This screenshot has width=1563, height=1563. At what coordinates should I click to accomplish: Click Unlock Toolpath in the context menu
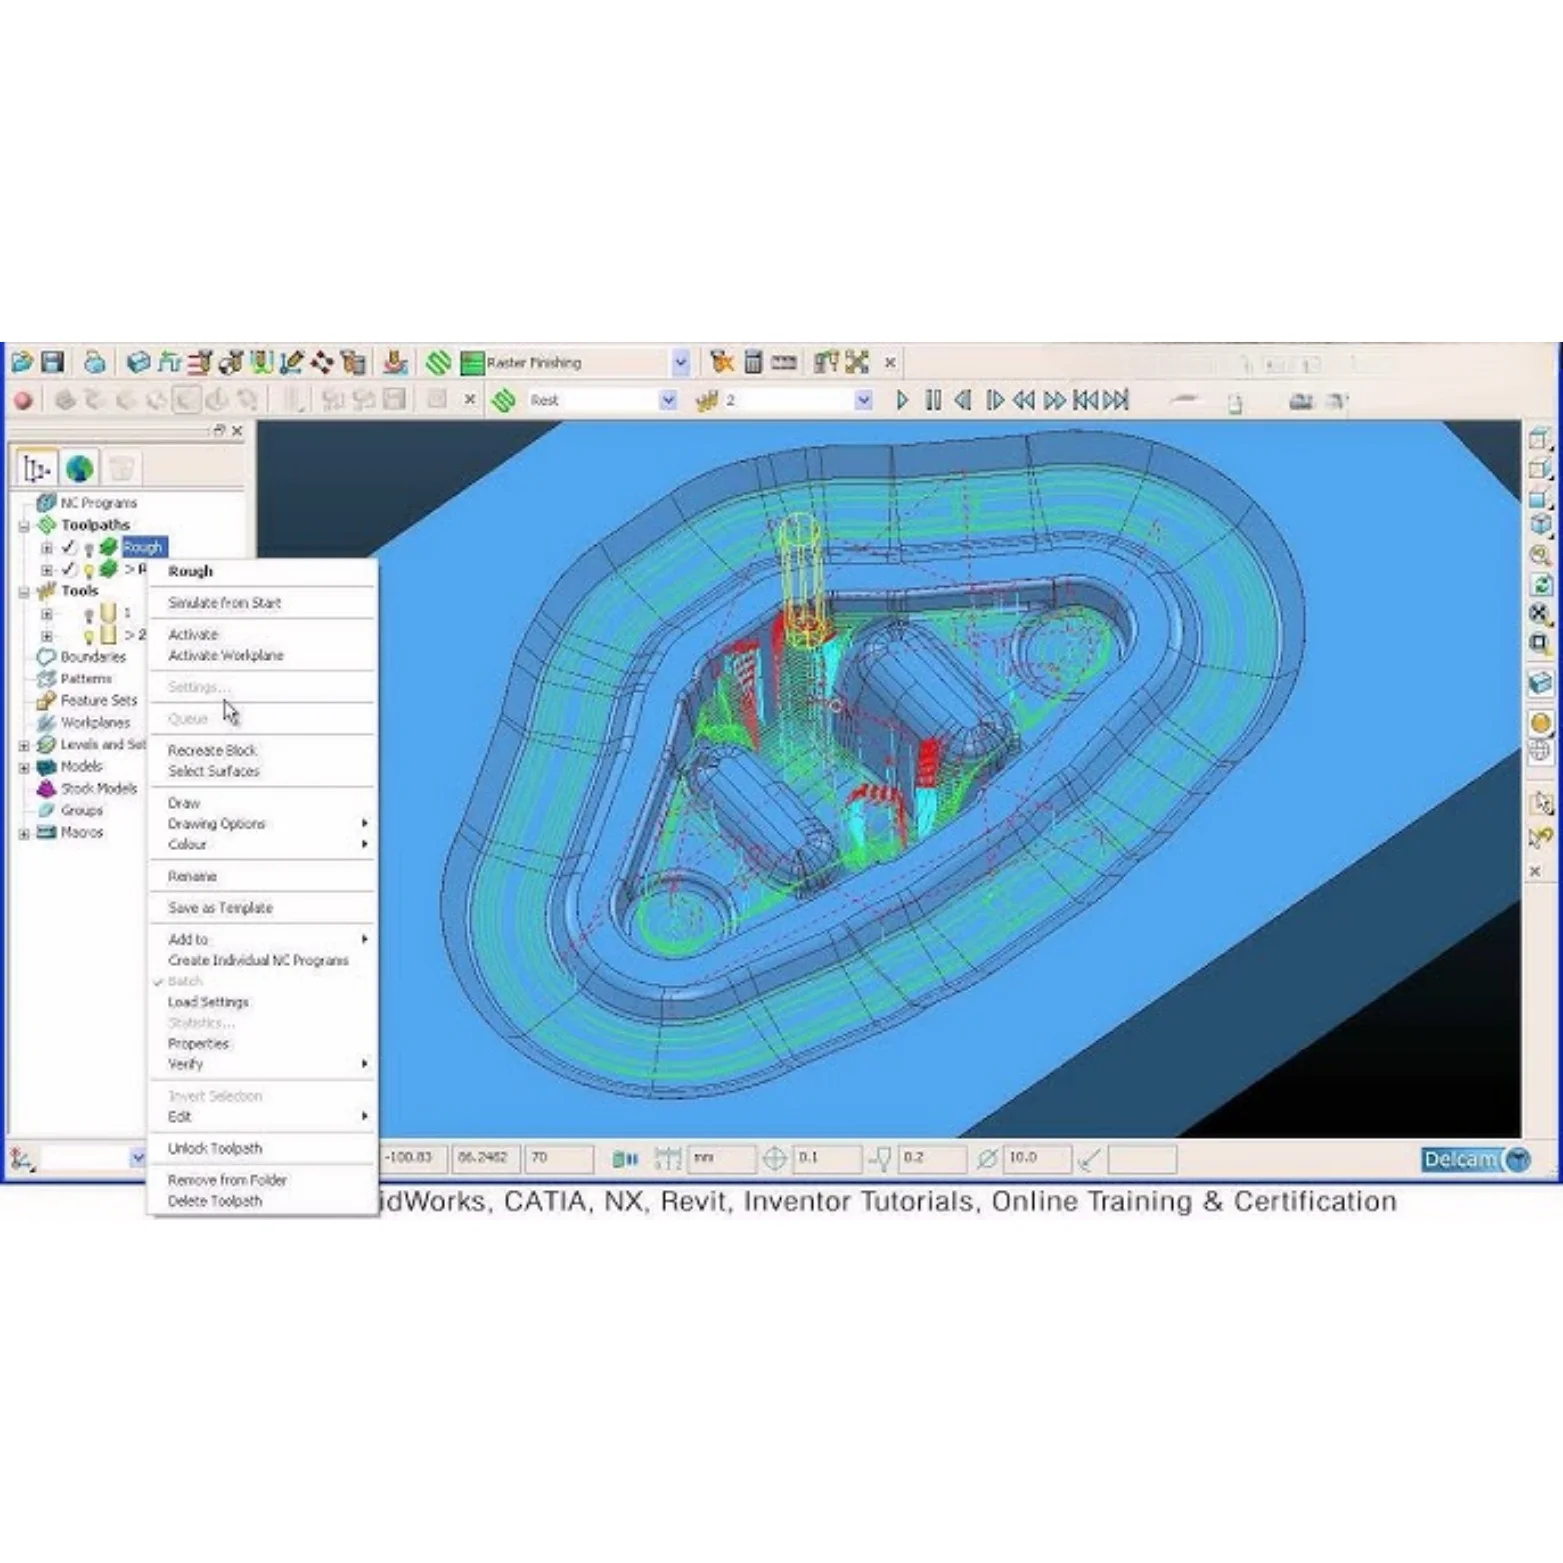click(x=217, y=1148)
